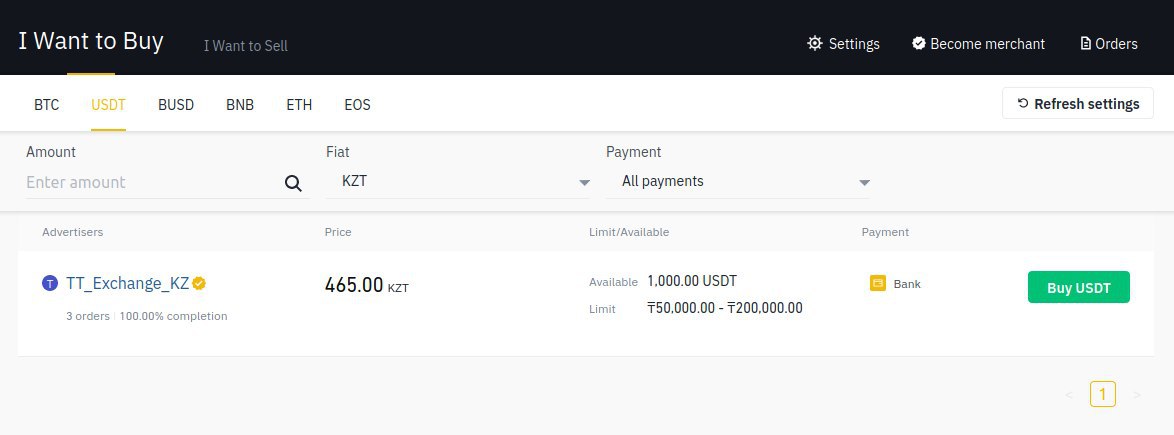Click the Become merchant checkmark badge icon

(x=919, y=43)
